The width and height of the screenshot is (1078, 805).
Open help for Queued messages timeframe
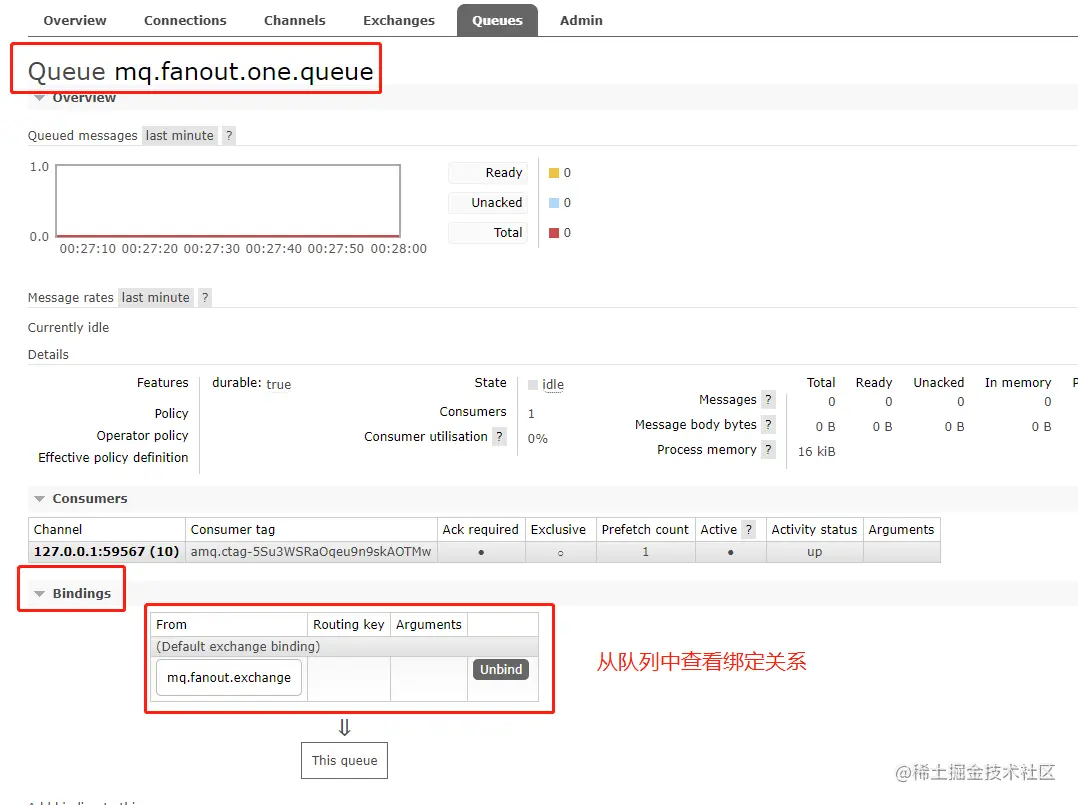tap(229, 135)
